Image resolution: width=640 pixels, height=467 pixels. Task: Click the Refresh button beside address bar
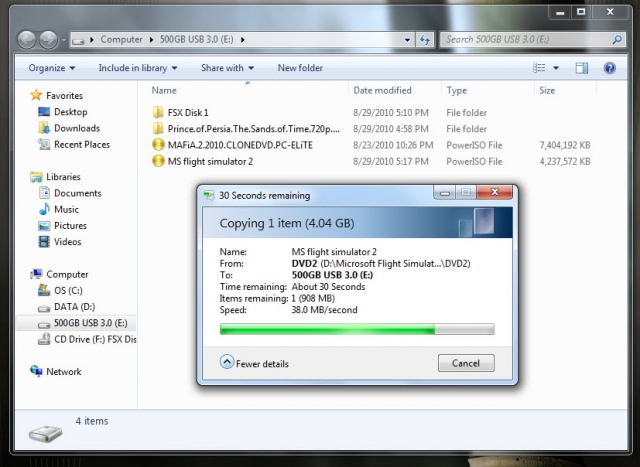[x=425, y=40]
